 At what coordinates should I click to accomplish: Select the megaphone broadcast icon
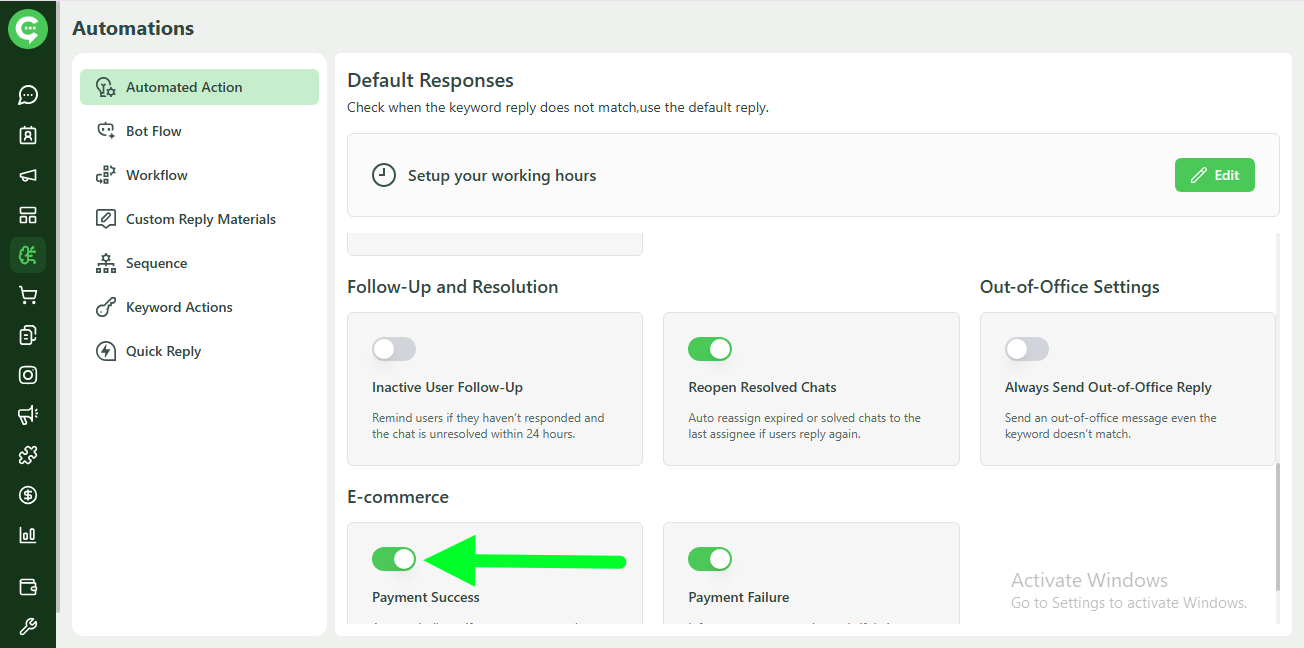(27, 175)
